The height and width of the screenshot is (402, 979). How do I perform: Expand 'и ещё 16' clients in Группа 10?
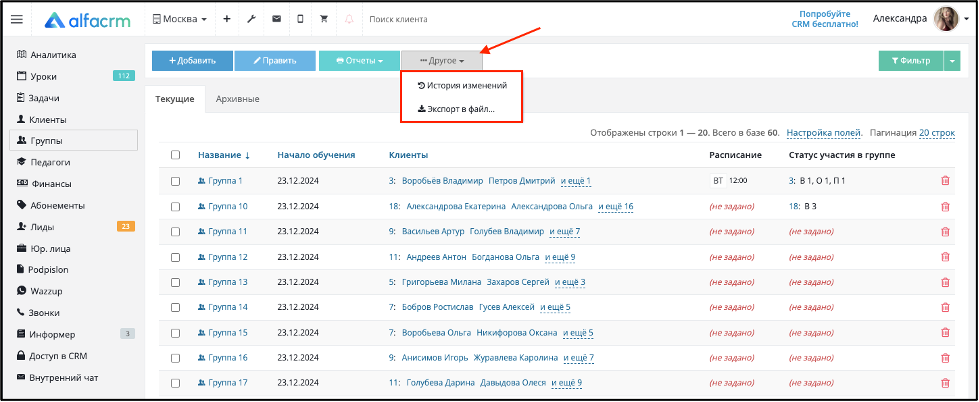(x=616, y=206)
